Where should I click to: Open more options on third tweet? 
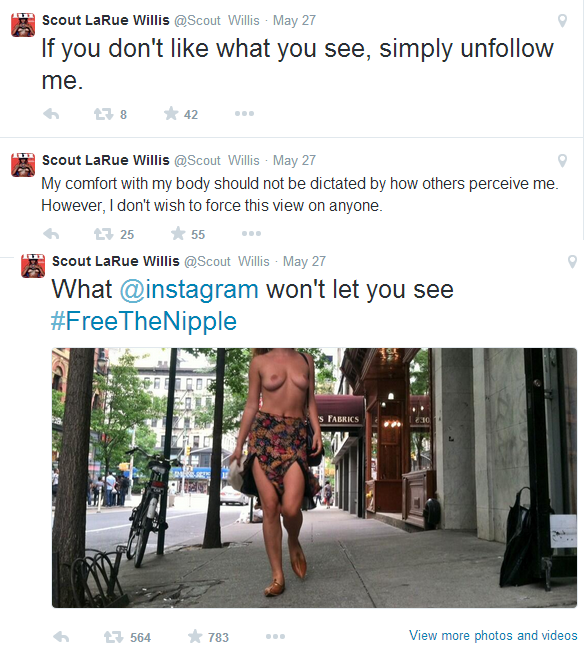pos(275,636)
